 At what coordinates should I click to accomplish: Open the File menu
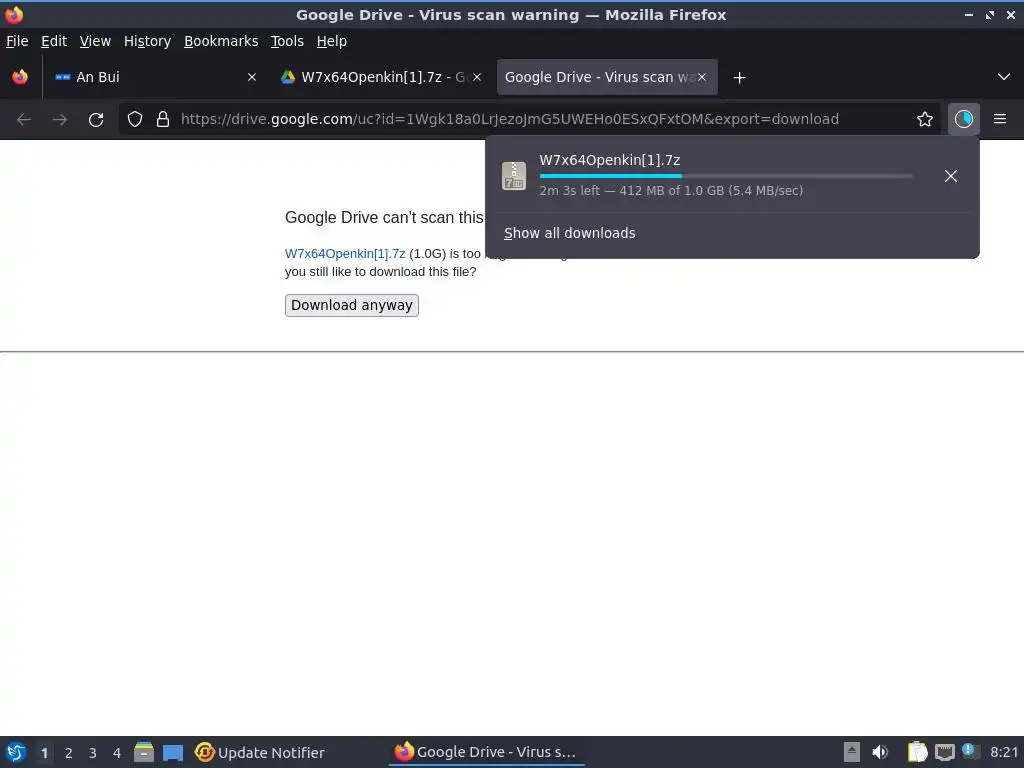(x=17, y=41)
